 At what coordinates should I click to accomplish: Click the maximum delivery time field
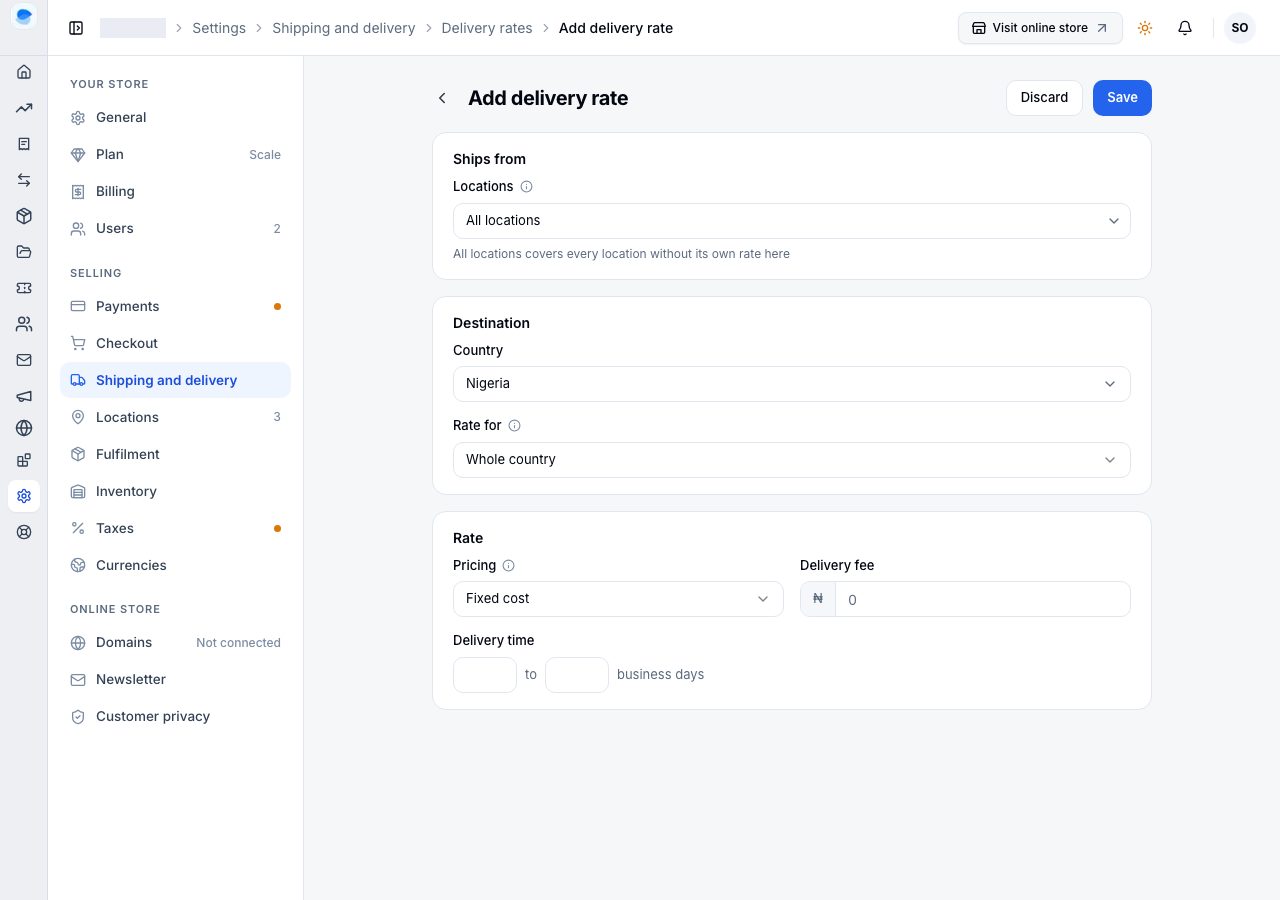click(x=577, y=675)
